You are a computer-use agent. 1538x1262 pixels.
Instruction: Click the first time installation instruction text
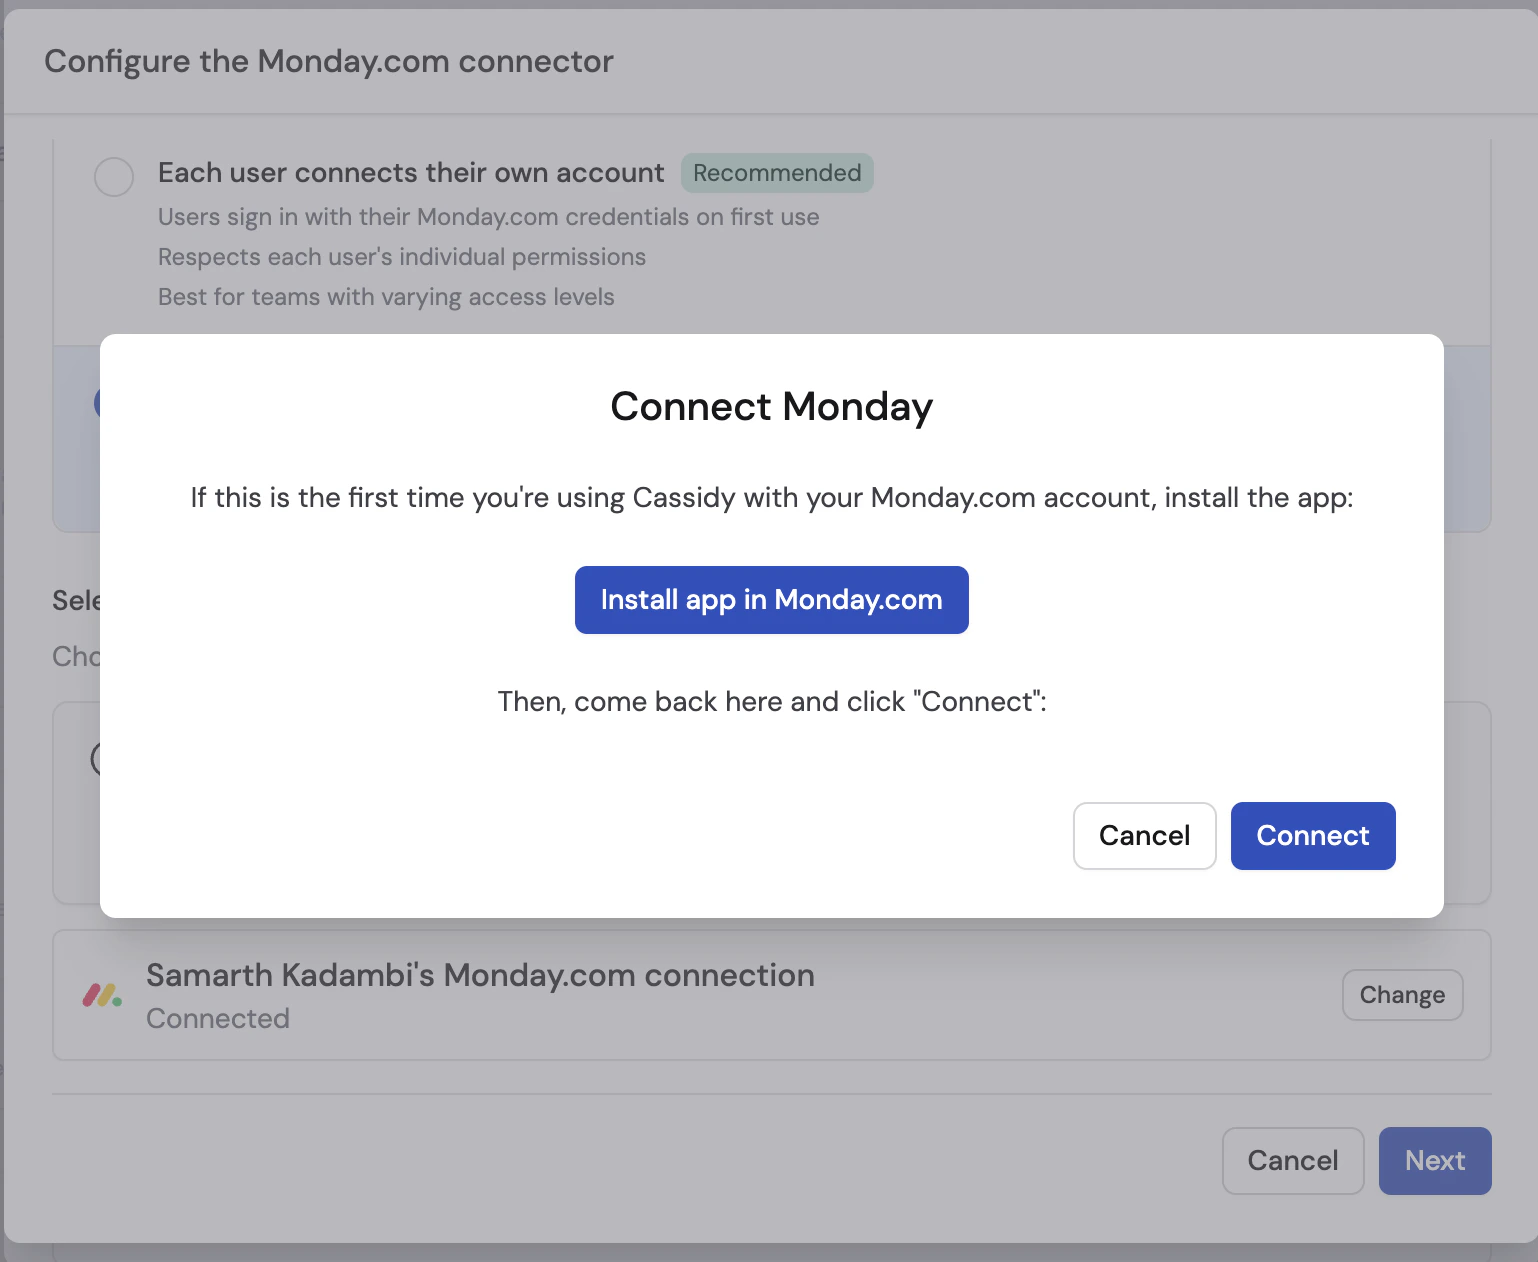(x=771, y=497)
